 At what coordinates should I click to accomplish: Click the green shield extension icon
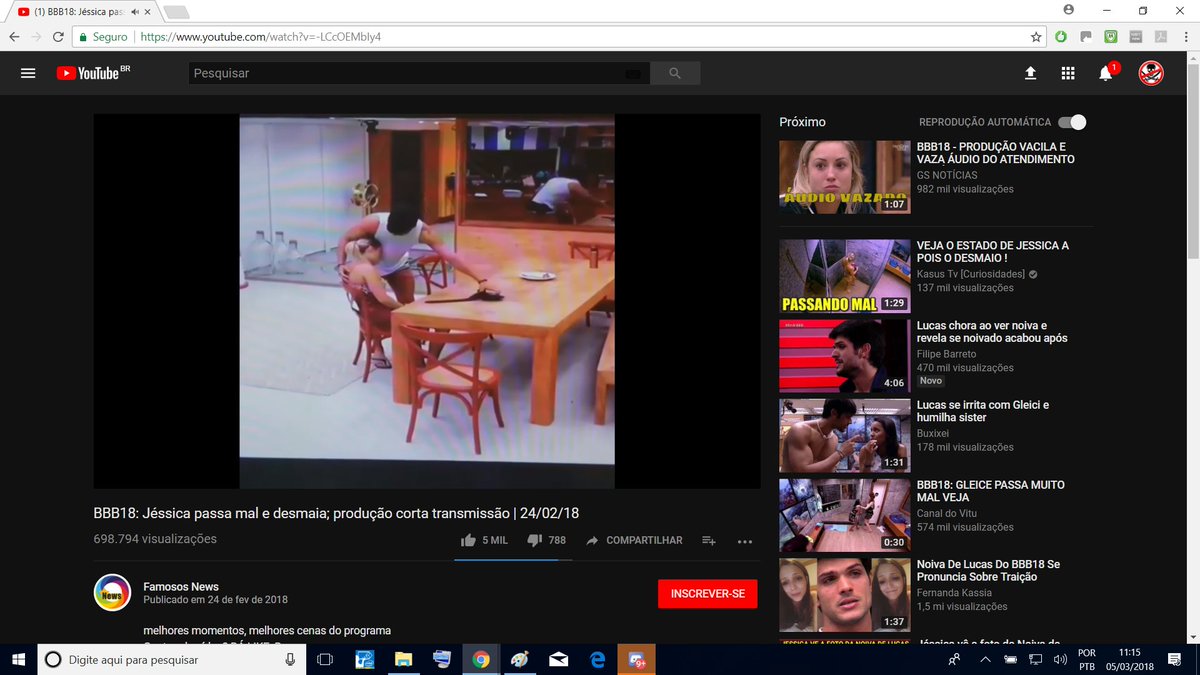tap(1111, 36)
